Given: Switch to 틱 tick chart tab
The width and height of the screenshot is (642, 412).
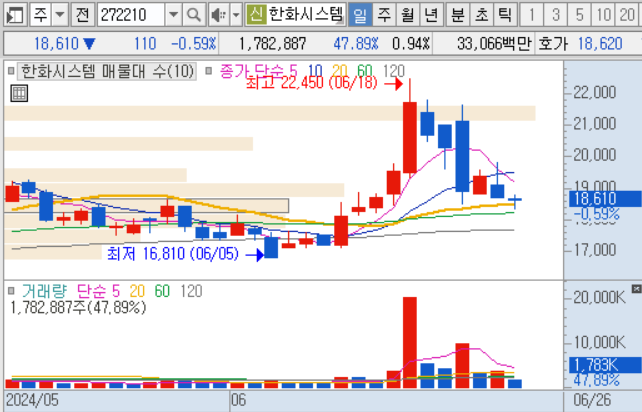Looking at the screenshot, I should 505,15.
